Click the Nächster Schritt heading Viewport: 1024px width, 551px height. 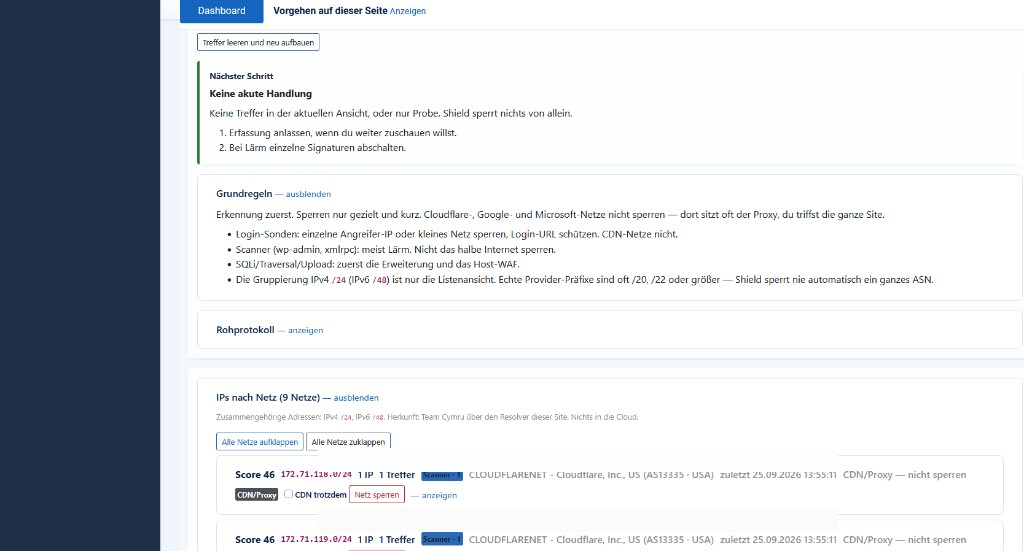pyautogui.click(x=241, y=76)
